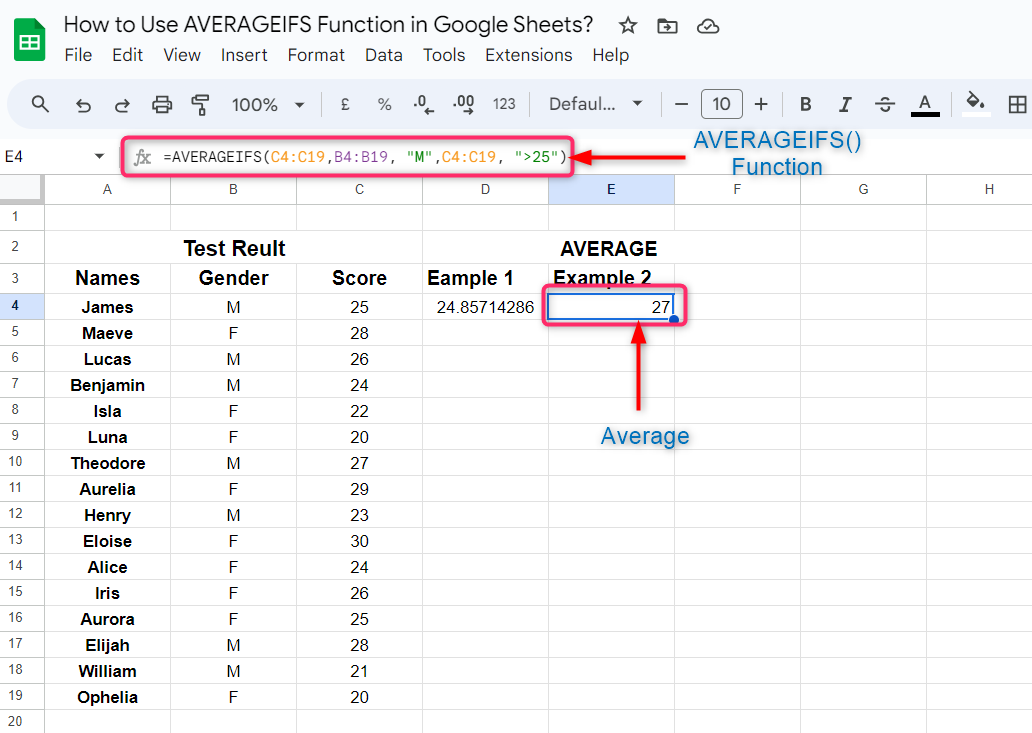Select the cell with Elijah
Screen dimensions: 1032x733
[107, 645]
